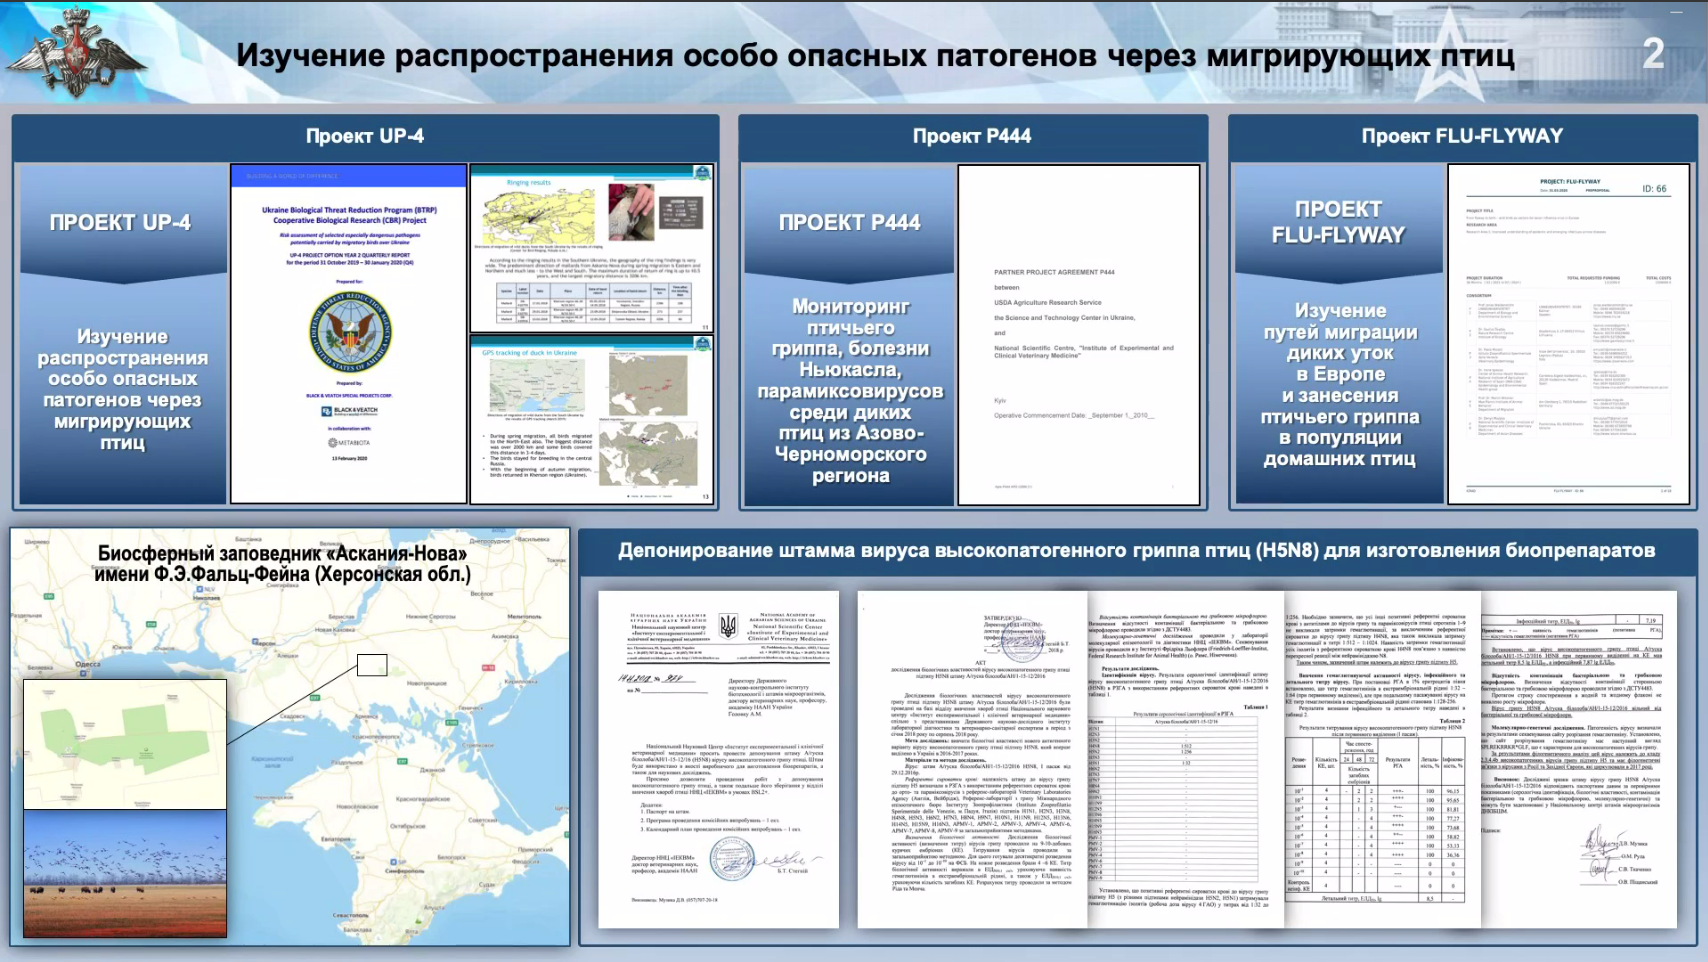Click the Депонирование штамма вируса section header
Viewport: 1708px width, 962px height.
click(x=1136, y=551)
